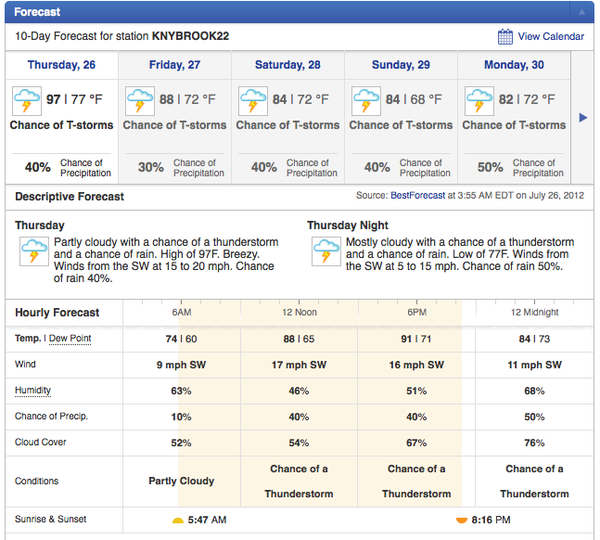Click the Partly Cloudy conditions cell
This screenshot has height=540, width=600.
click(x=181, y=481)
